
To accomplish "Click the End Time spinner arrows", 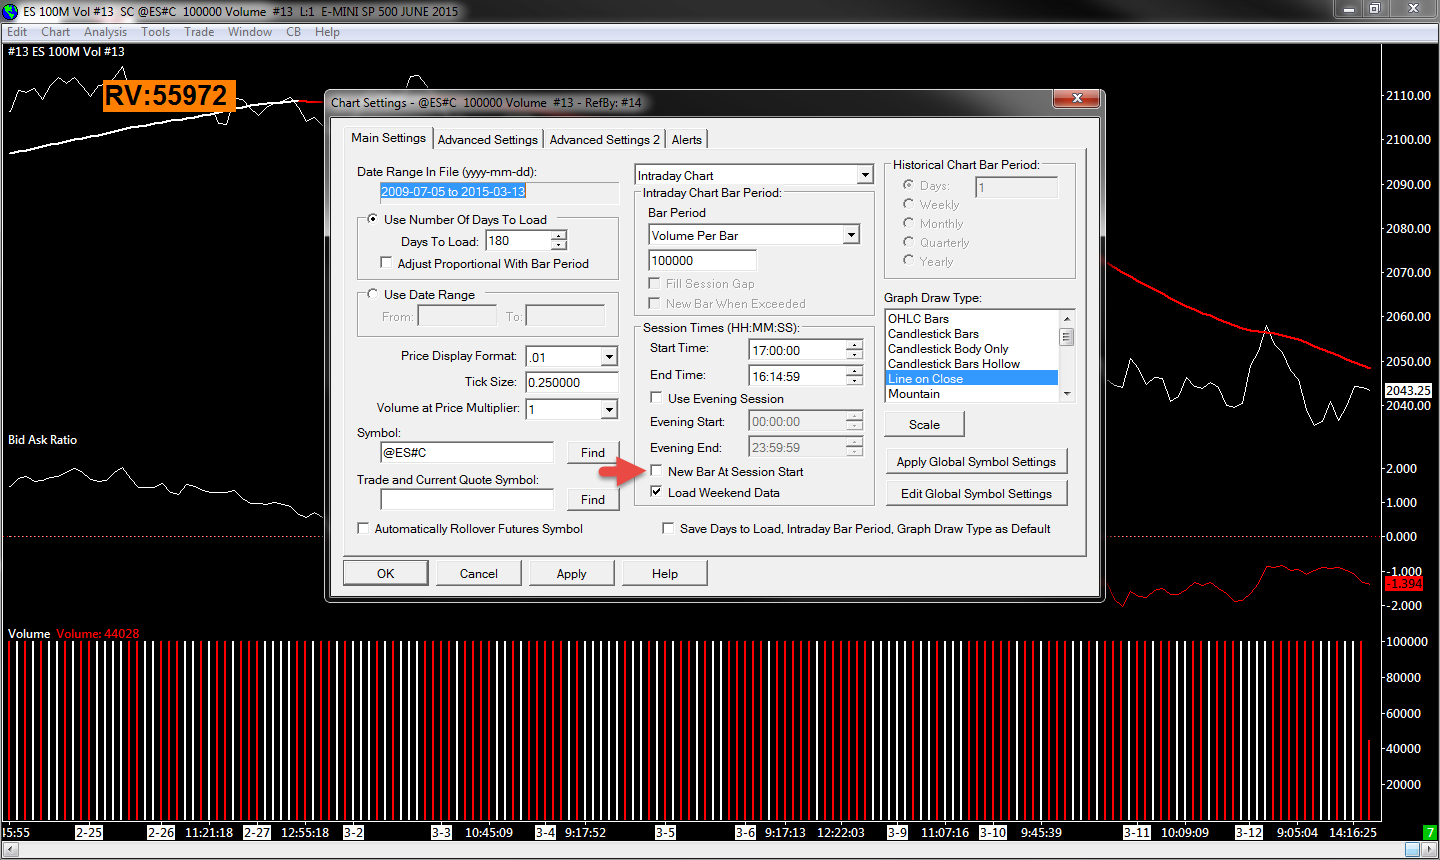I will click(854, 376).
